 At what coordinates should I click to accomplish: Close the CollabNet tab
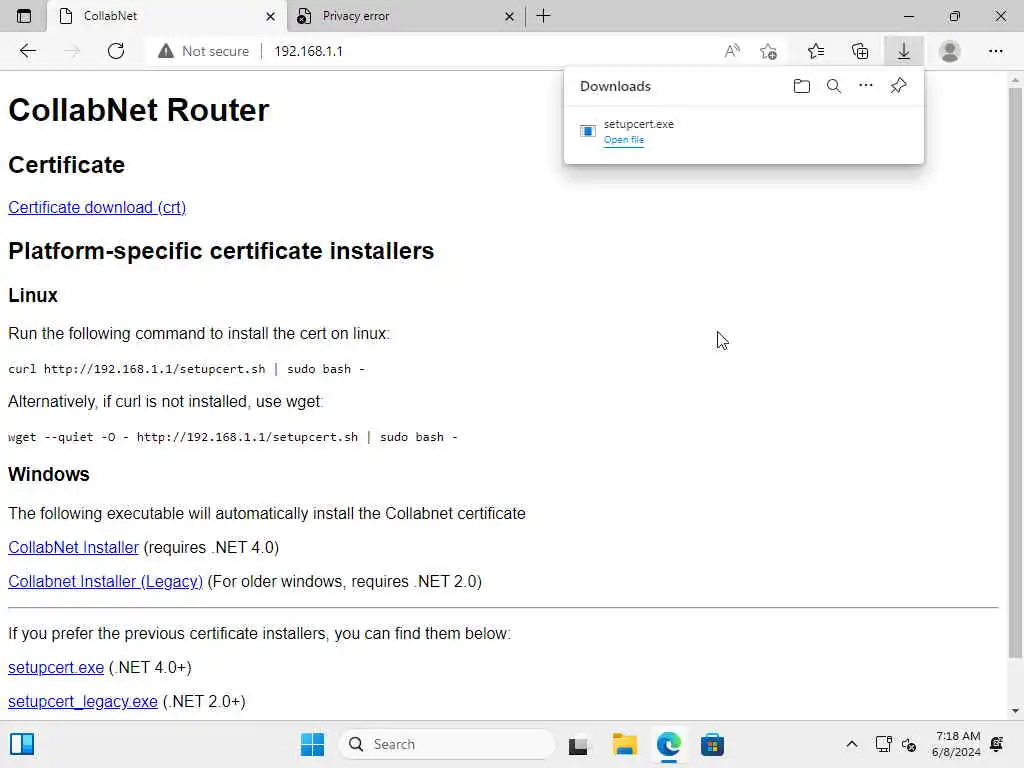pyautogui.click(x=270, y=16)
